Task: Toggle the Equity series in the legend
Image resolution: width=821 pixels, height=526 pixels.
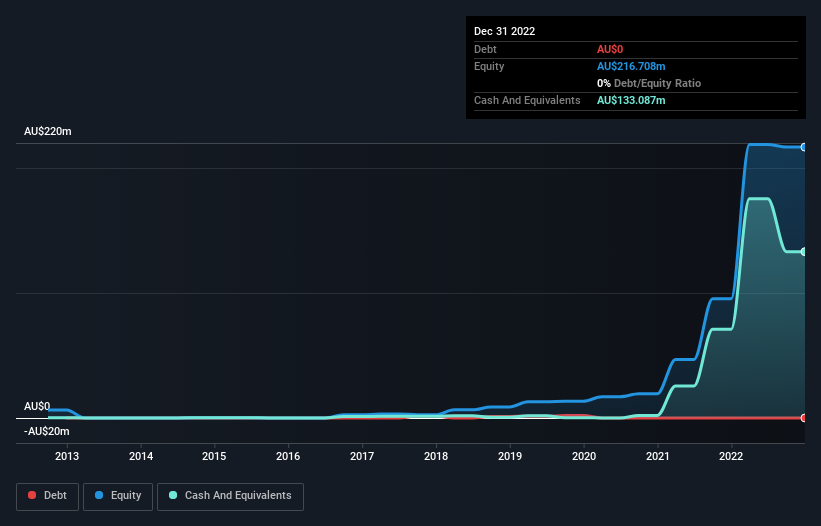Action: tap(118, 496)
